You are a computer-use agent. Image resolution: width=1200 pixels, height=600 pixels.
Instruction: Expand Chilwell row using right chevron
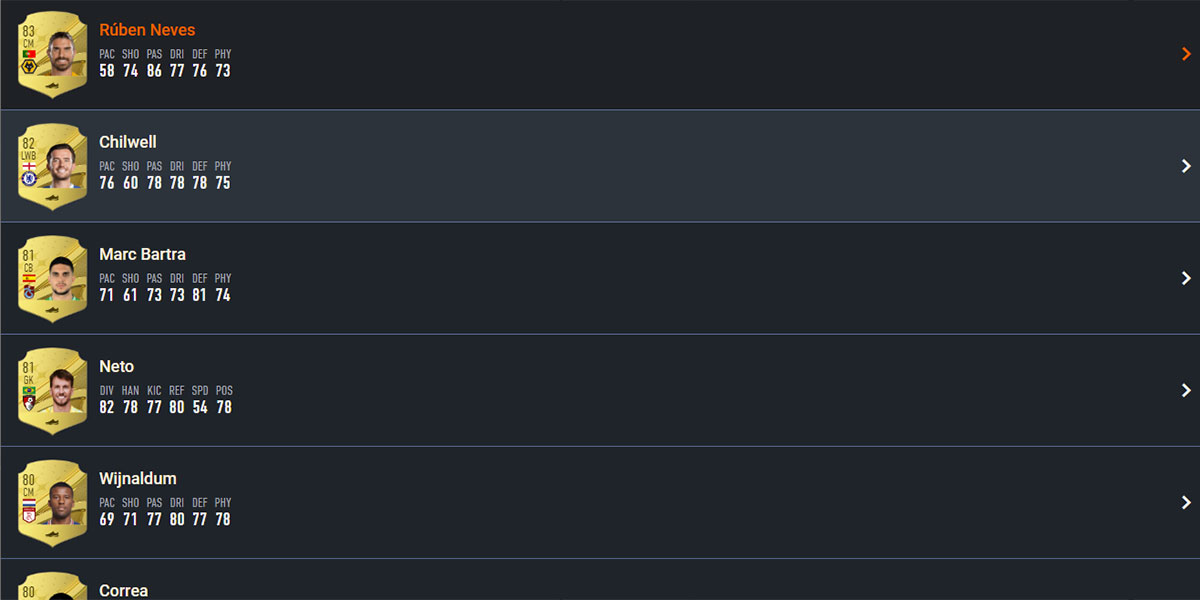(1186, 166)
